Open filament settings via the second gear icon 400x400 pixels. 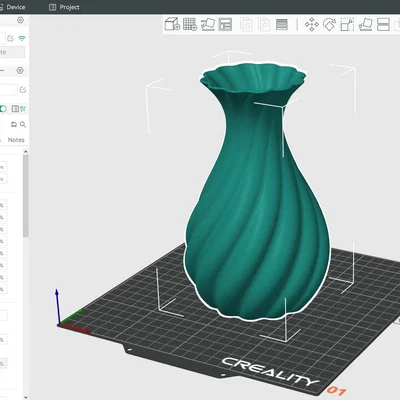pyautogui.click(x=20, y=70)
